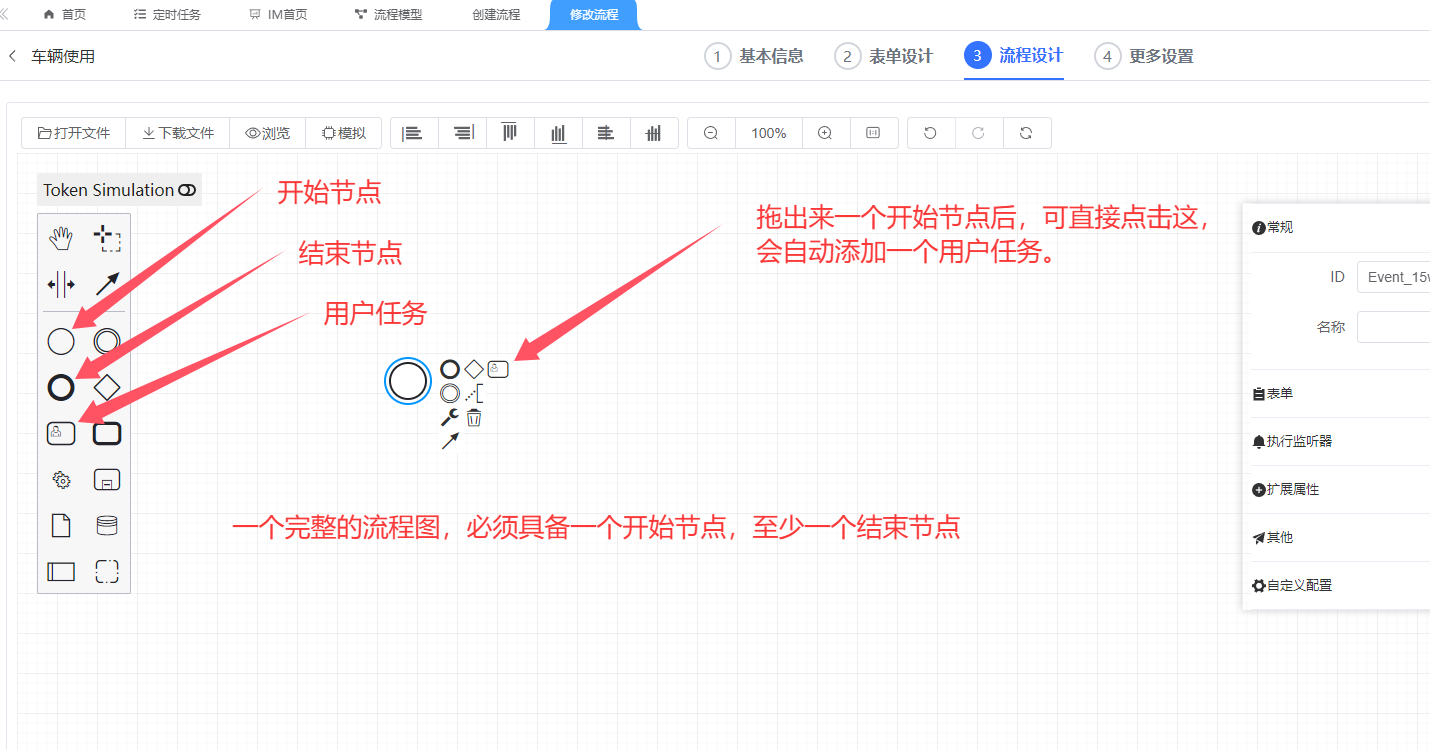Image resolution: width=1430 pixels, height=750 pixels.
Task: Pick the data object page icon in palette
Action: (61, 525)
